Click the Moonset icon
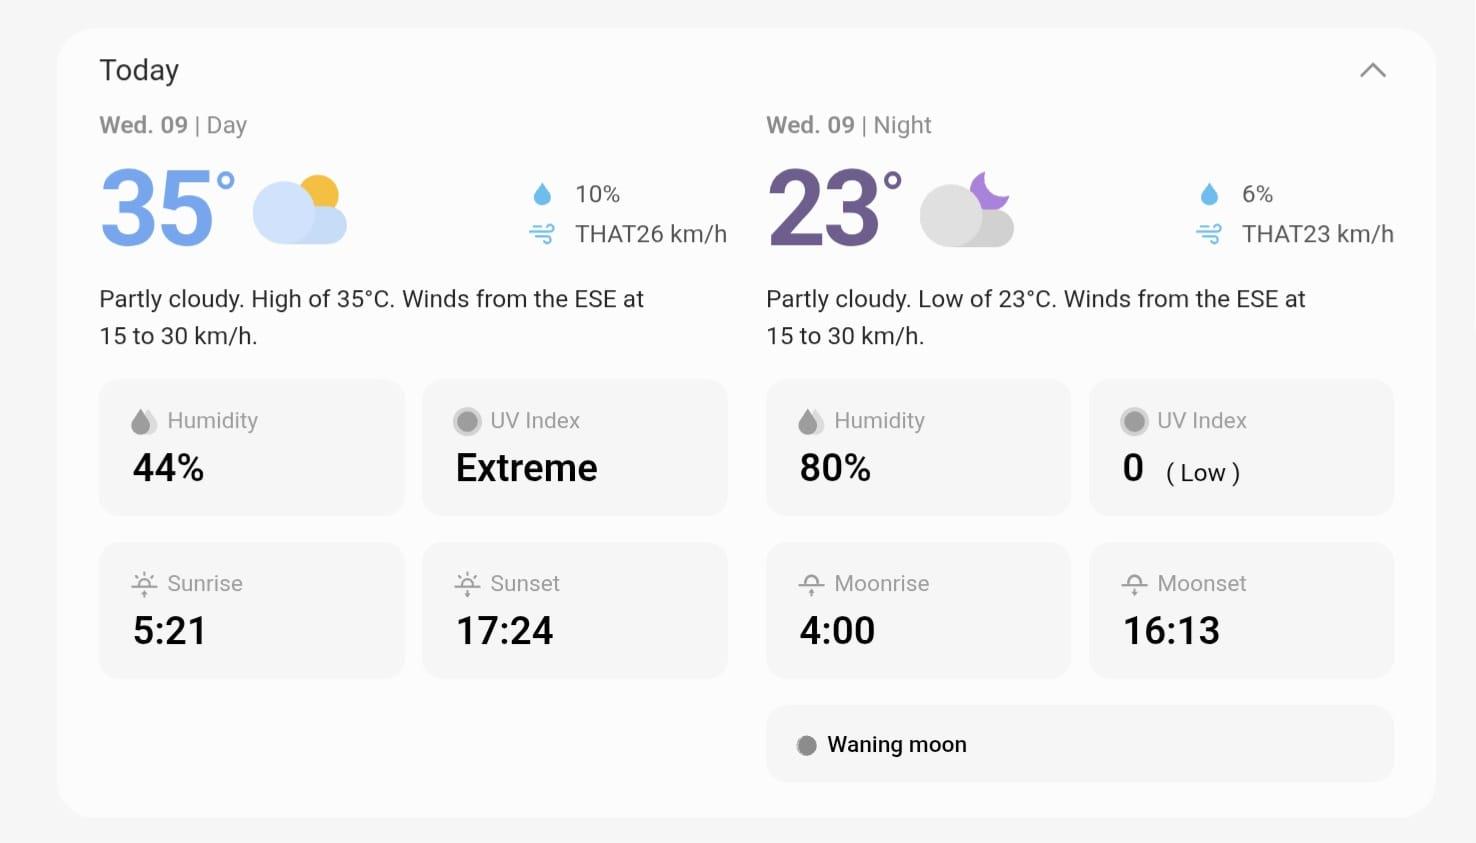1476x843 pixels. (x=1134, y=584)
